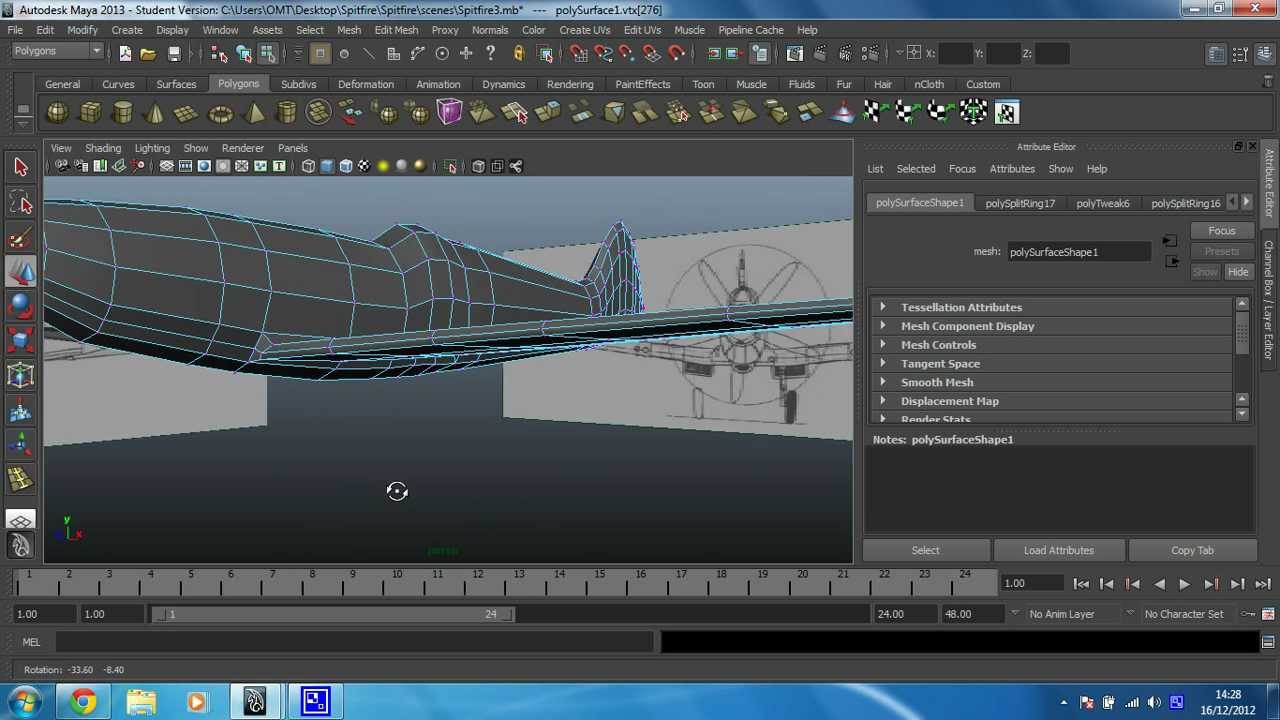Click the help question mark icon
Screen dimensions: 1280x720
(490, 53)
